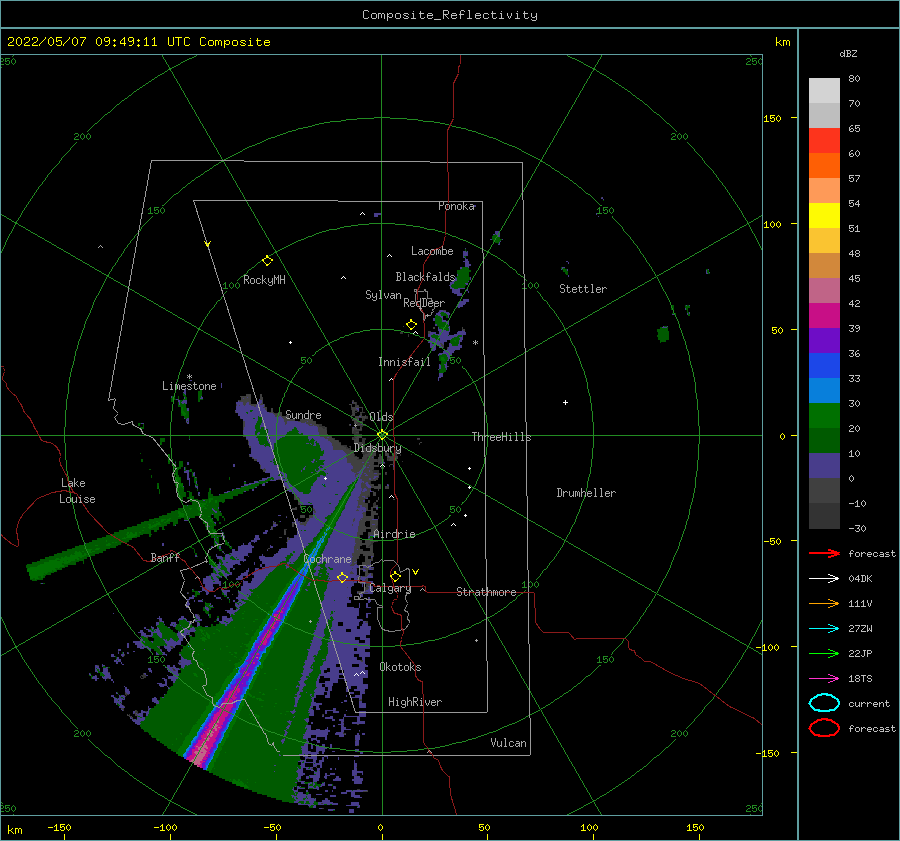The height and width of the screenshot is (841, 900).
Task: Click the 'Lake Louise' map label
Action: (77, 491)
